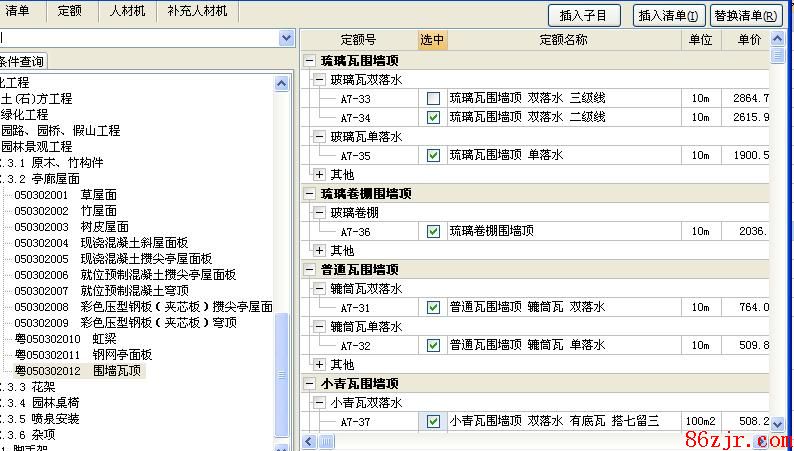Collapse the 琉璃瓦围墙顶 group
Image resolution: width=794 pixels, height=451 pixels.
(310, 60)
